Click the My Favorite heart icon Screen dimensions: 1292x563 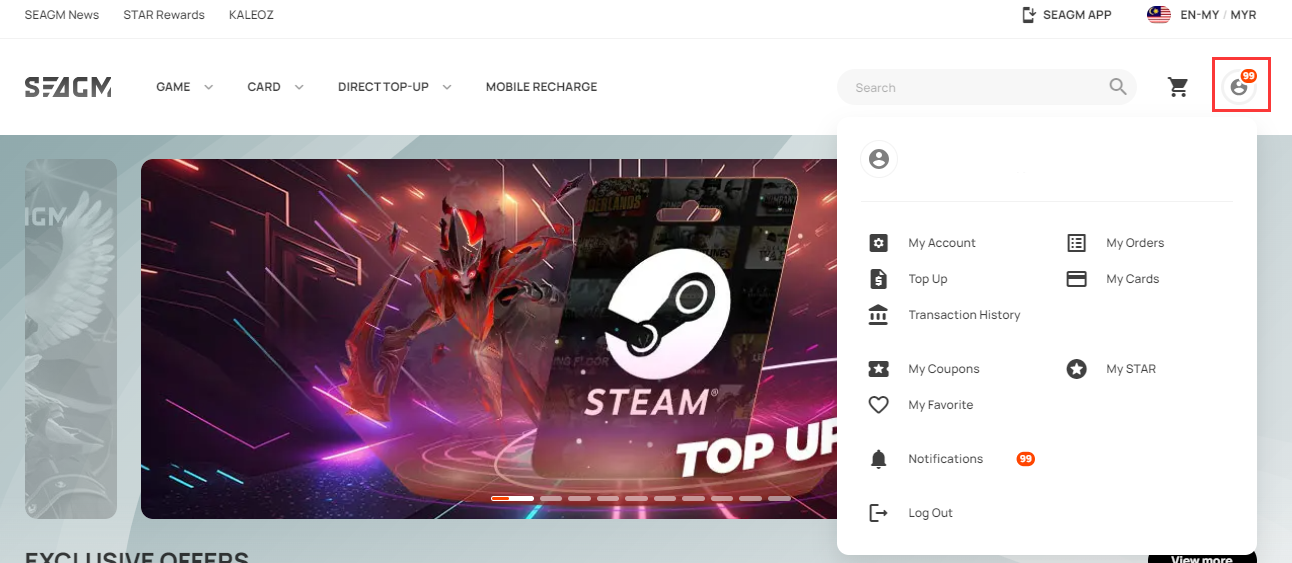point(878,405)
